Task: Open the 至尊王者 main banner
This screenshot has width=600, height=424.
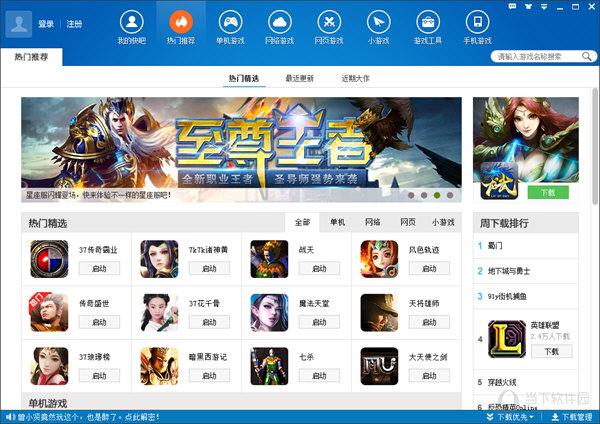Action: tap(241, 150)
